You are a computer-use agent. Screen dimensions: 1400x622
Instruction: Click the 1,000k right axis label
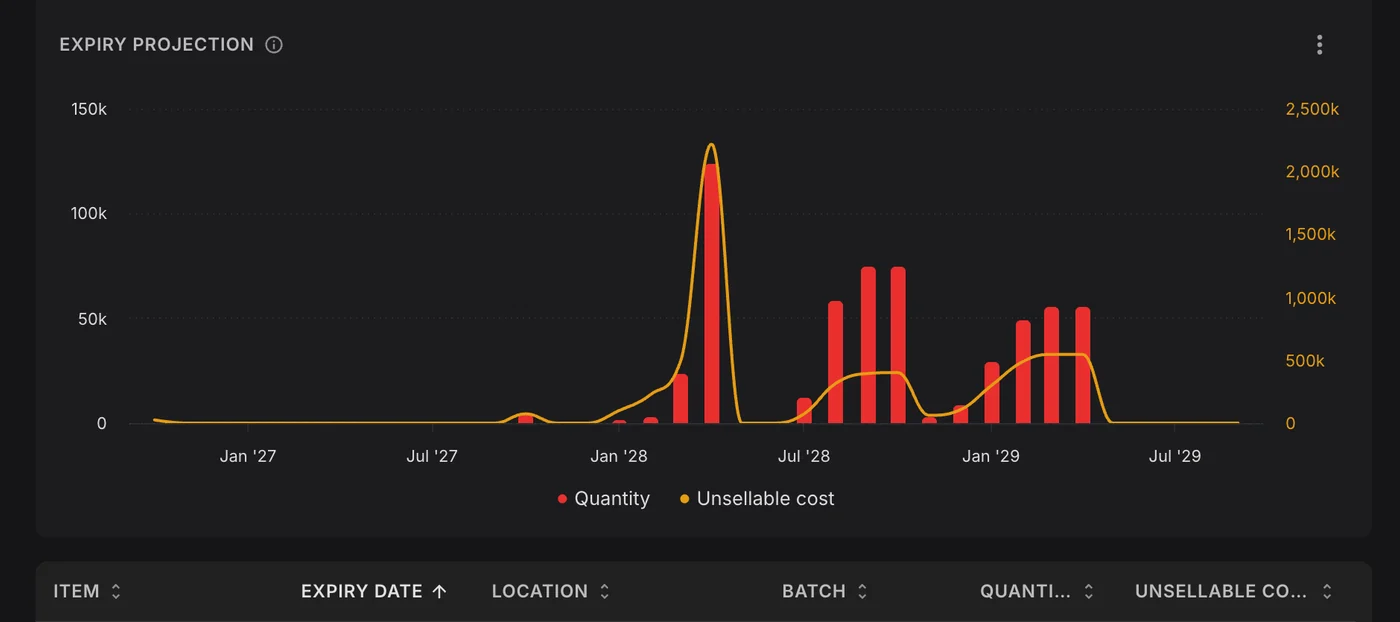(1311, 298)
